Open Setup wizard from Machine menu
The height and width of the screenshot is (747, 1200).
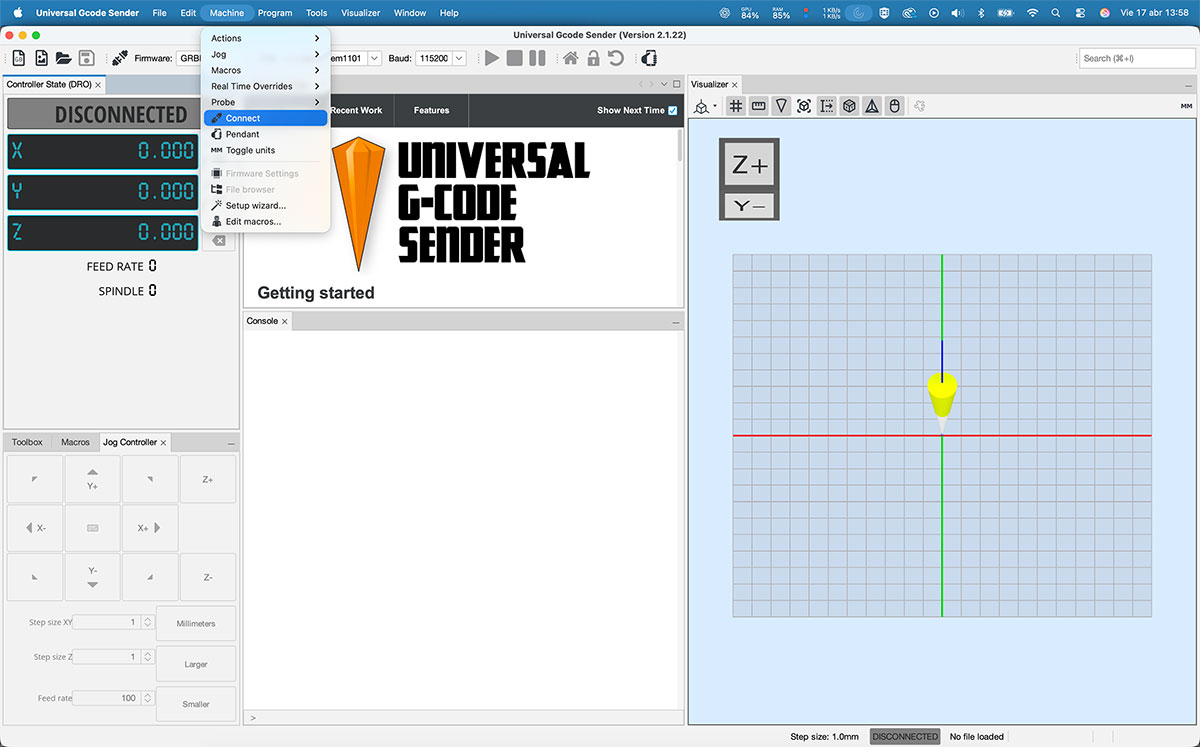tap(265, 205)
